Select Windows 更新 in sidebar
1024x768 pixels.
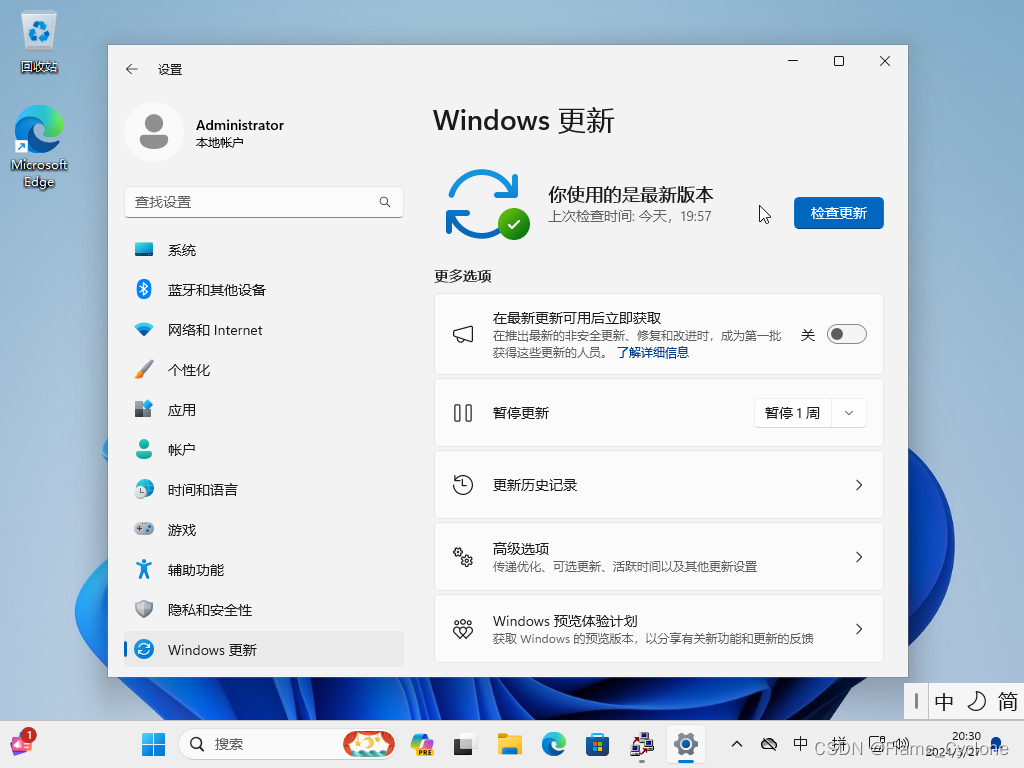click(264, 650)
